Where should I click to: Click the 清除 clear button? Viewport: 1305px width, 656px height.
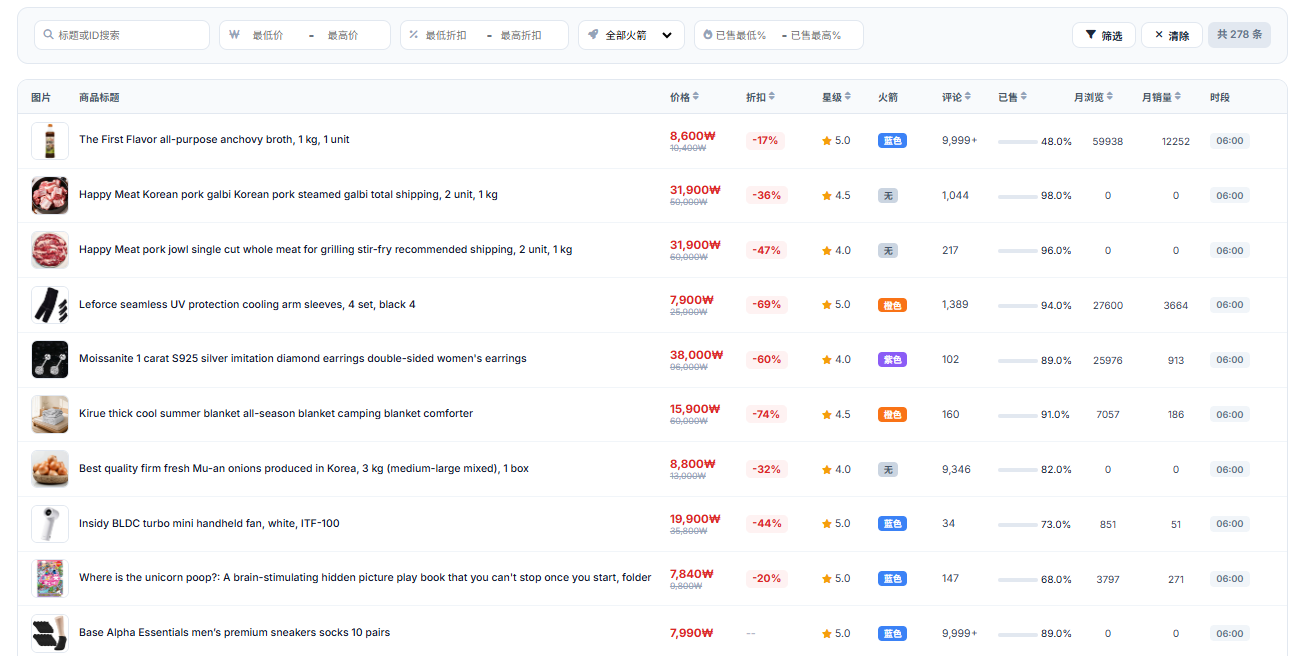[x=1172, y=35]
